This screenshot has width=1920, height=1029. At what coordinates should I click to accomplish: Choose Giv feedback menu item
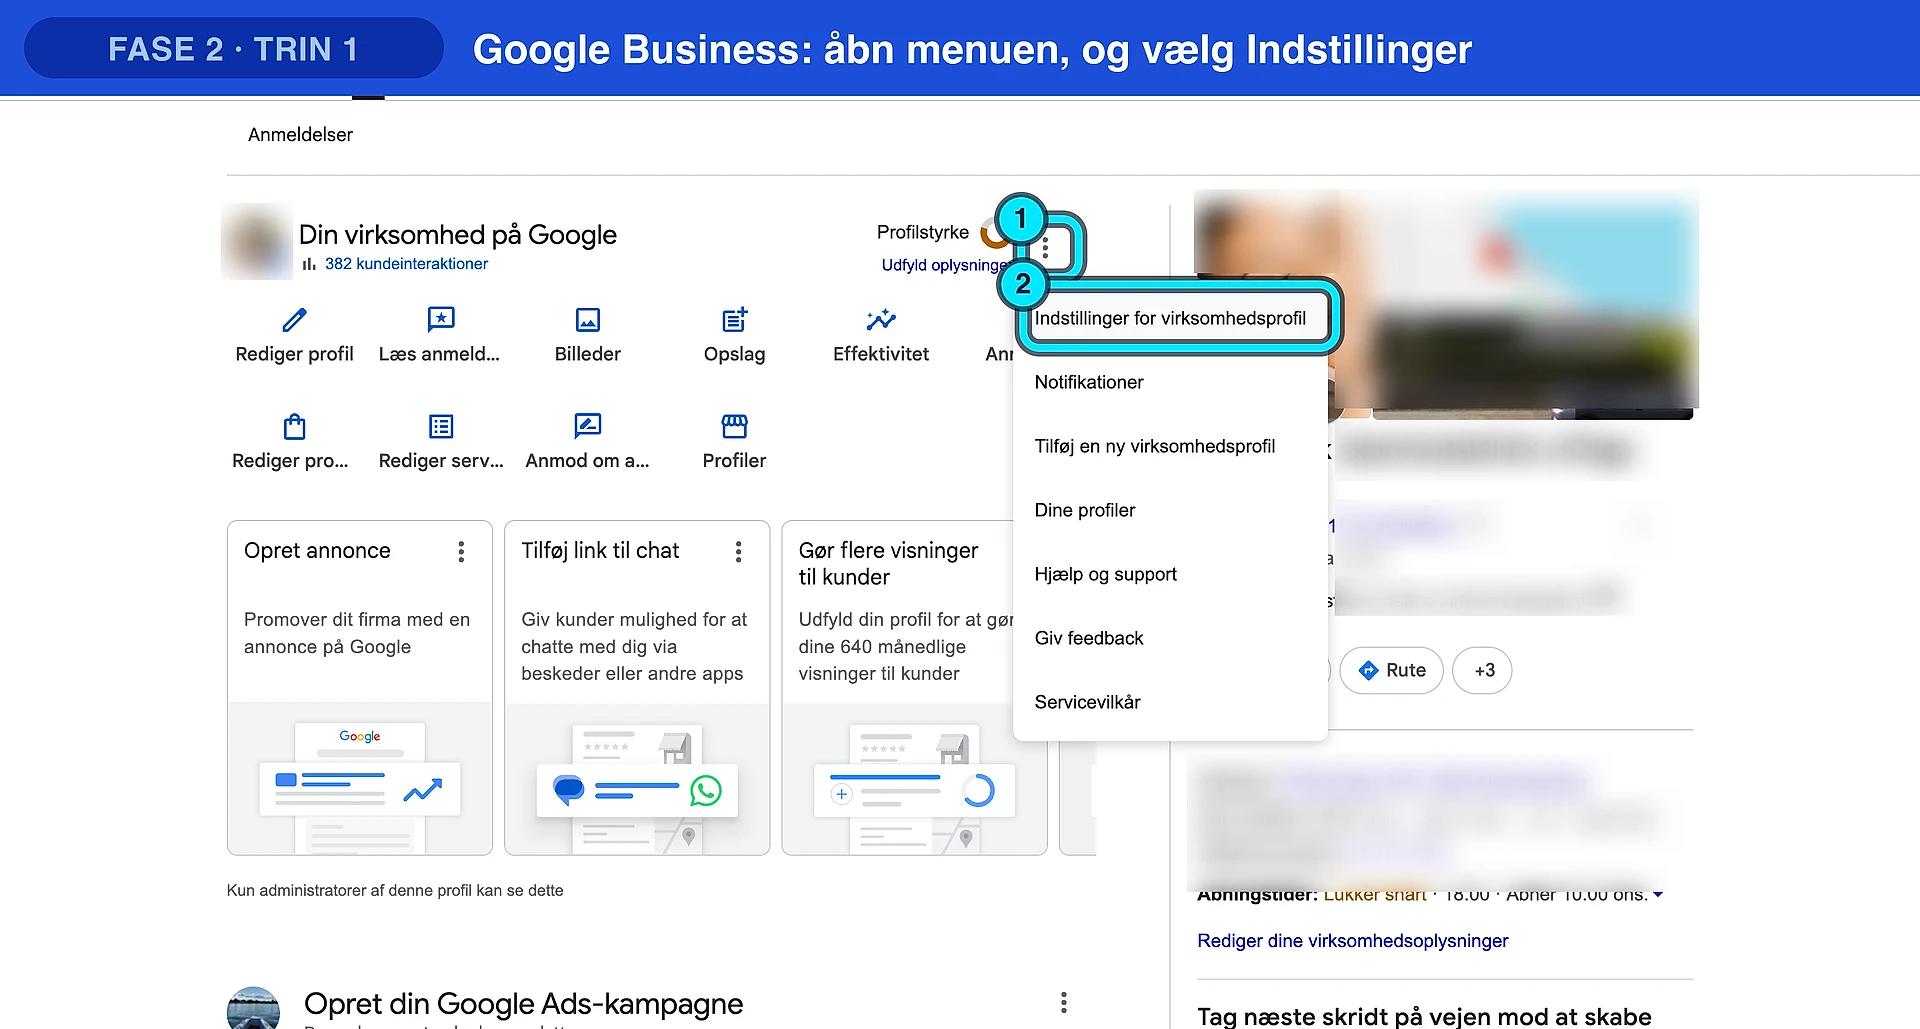pos(1170,638)
